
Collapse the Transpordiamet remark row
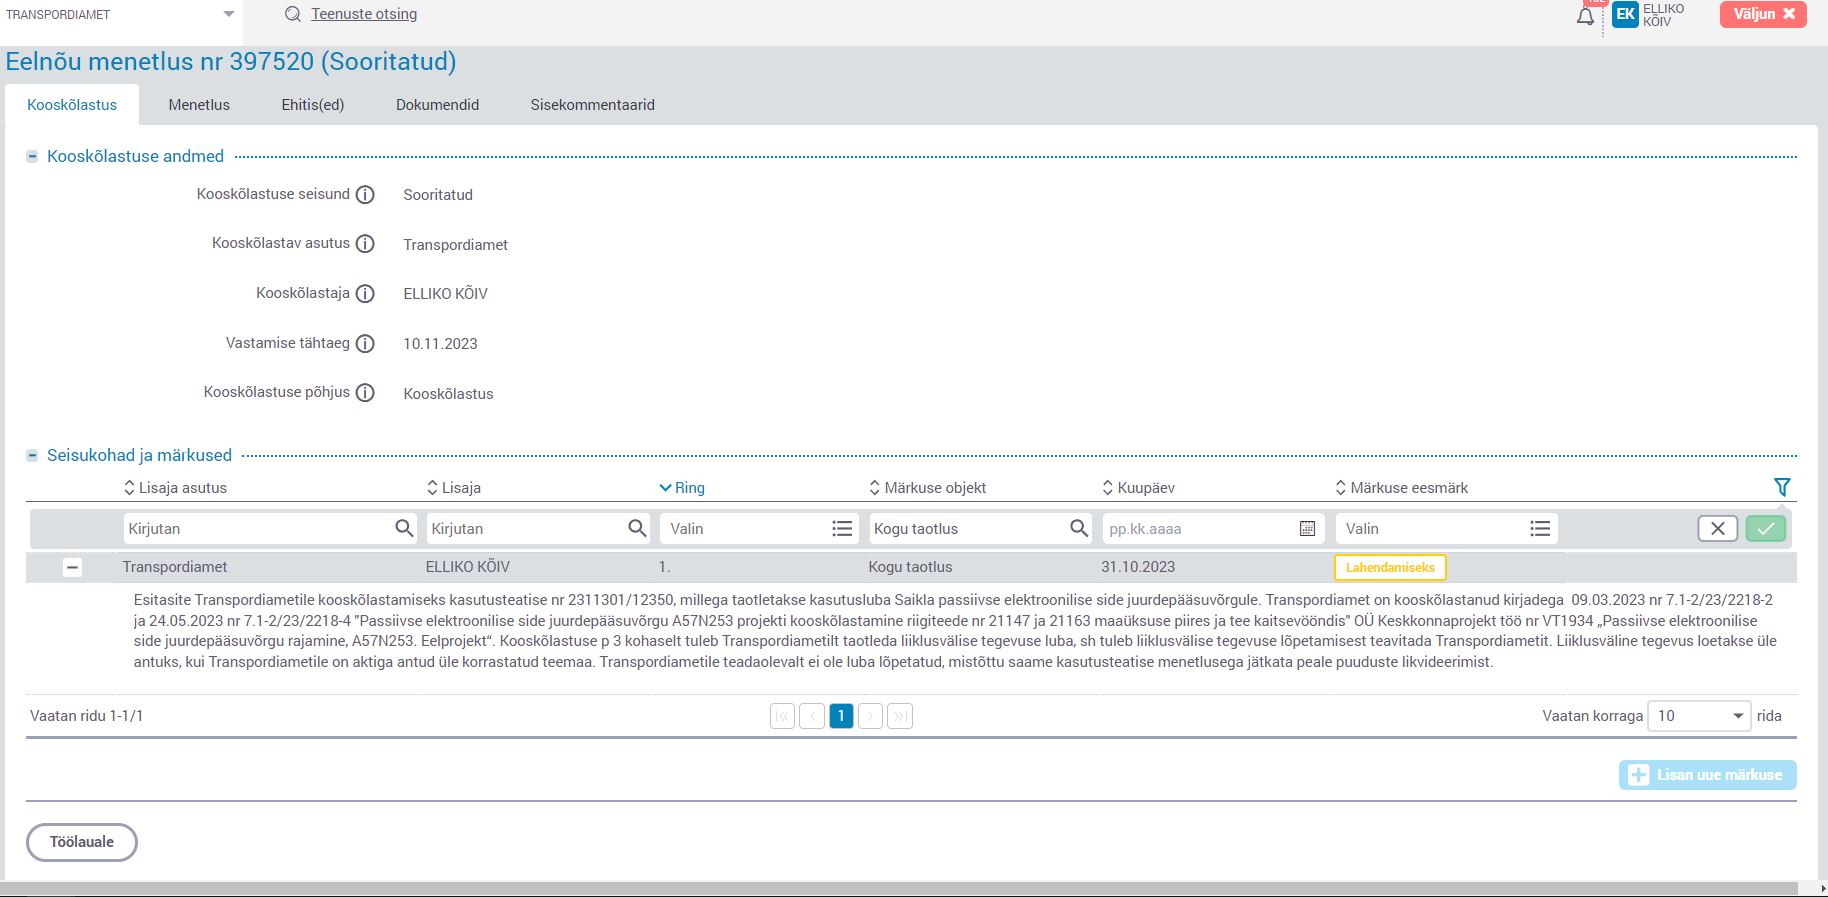(72, 567)
